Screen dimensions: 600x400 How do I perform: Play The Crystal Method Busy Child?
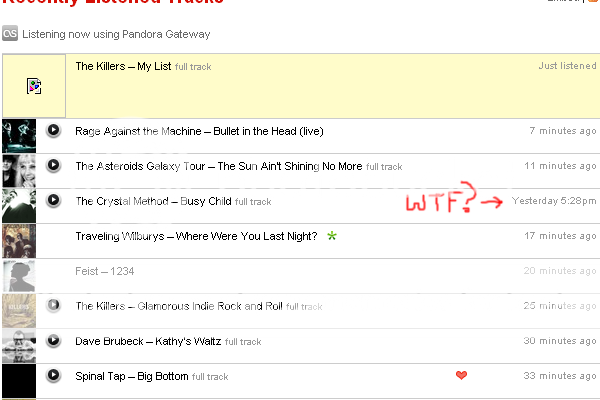pos(54,200)
